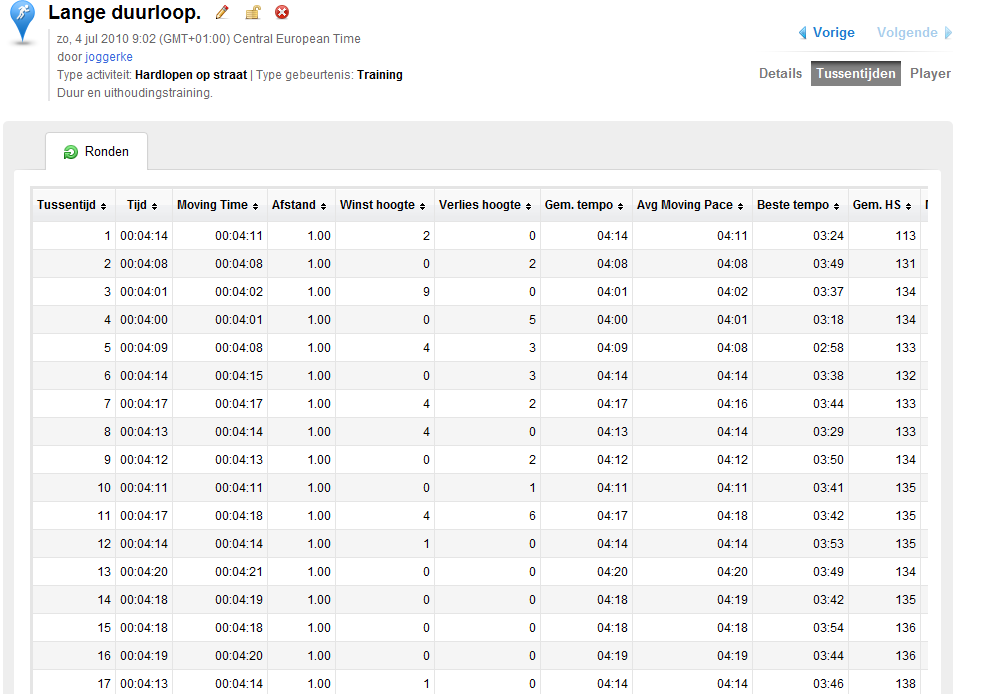This screenshot has width=994, height=694.
Task: Click the pencil edit icon beside title
Action: (222, 12)
